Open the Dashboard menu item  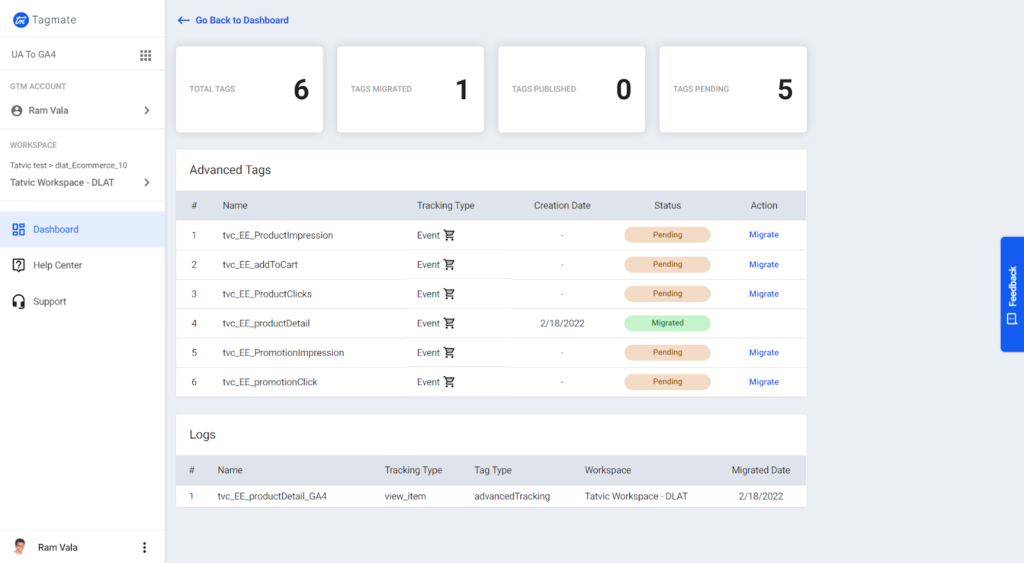click(x=82, y=229)
